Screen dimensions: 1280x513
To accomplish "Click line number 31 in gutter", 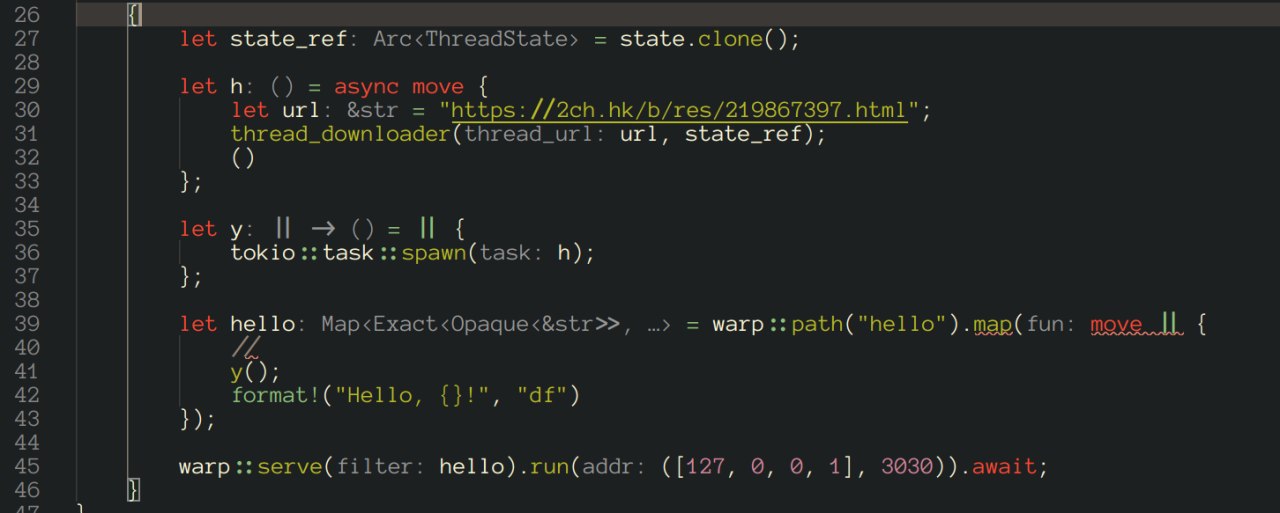I will point(26,134).
